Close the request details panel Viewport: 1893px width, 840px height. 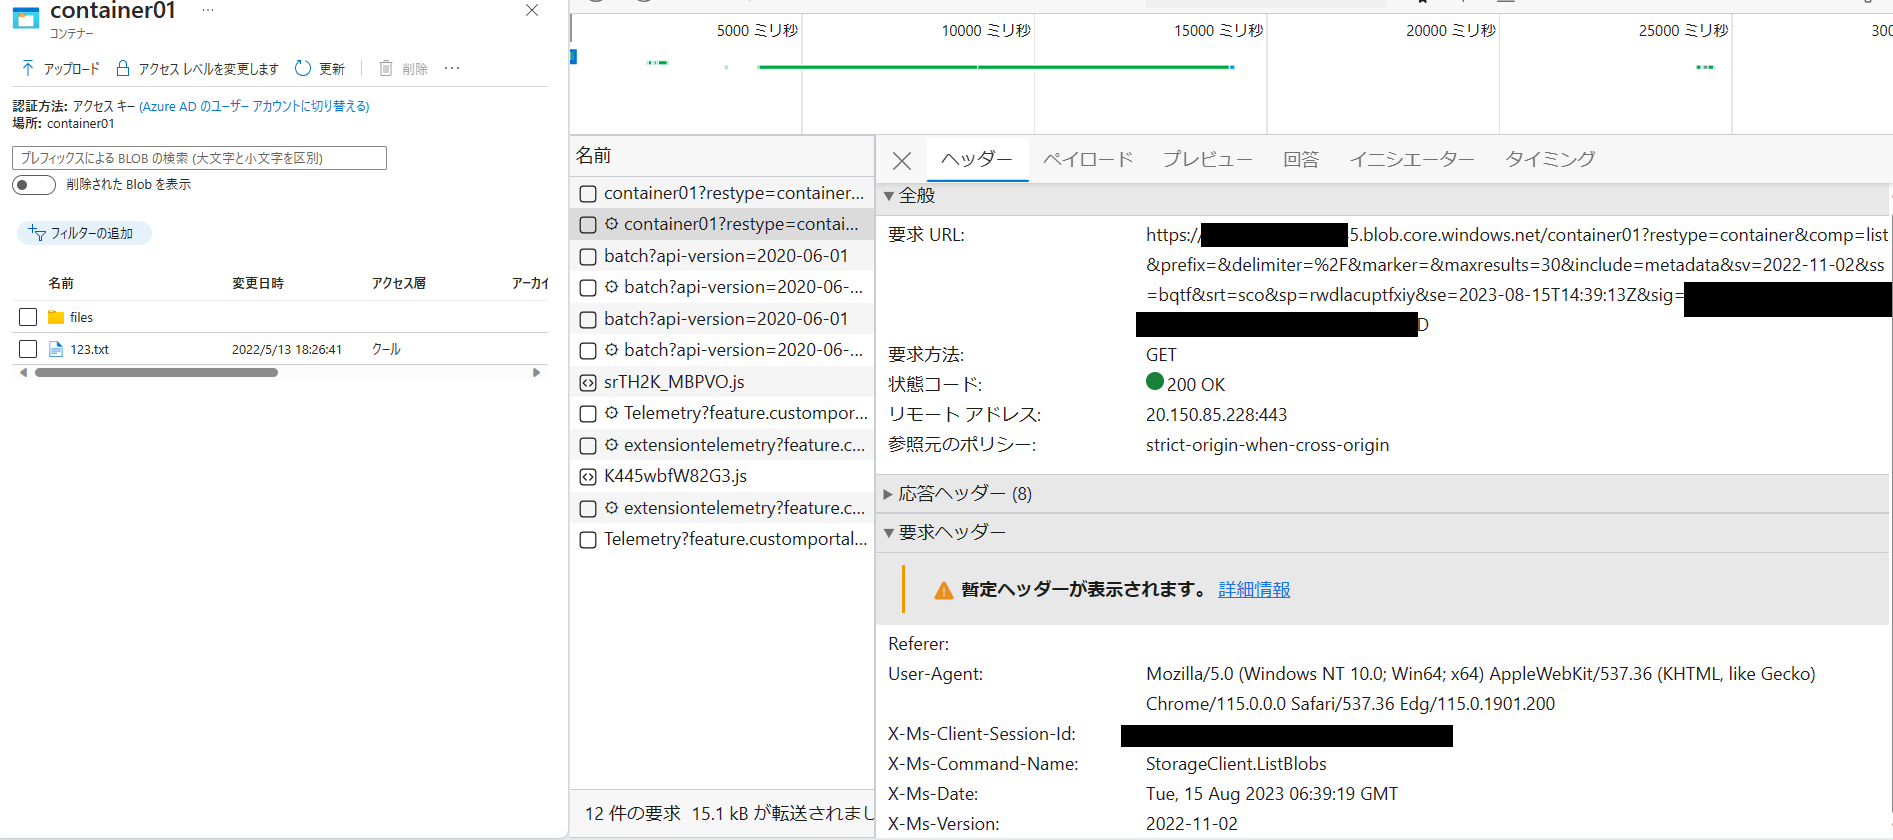point(902,160)
